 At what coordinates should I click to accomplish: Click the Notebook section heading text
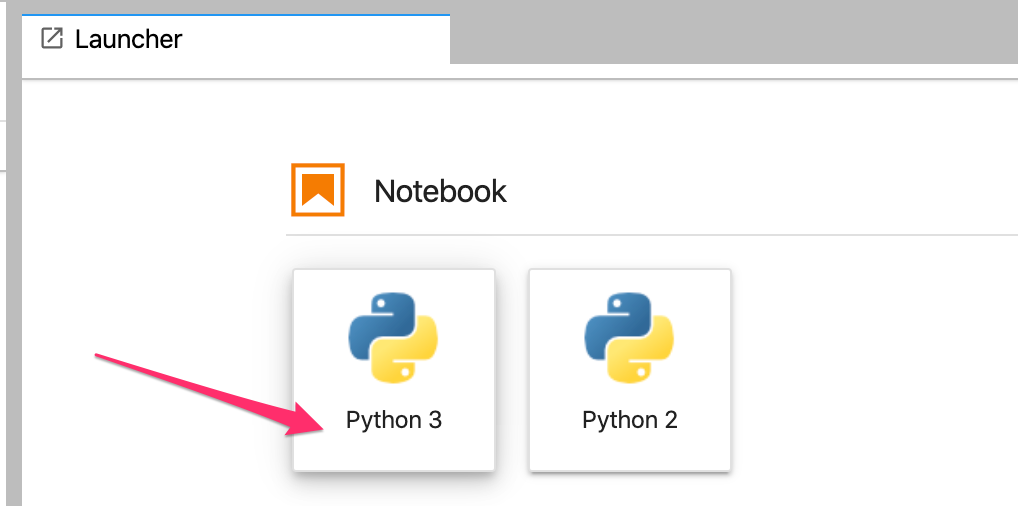(x=440, y=191)
